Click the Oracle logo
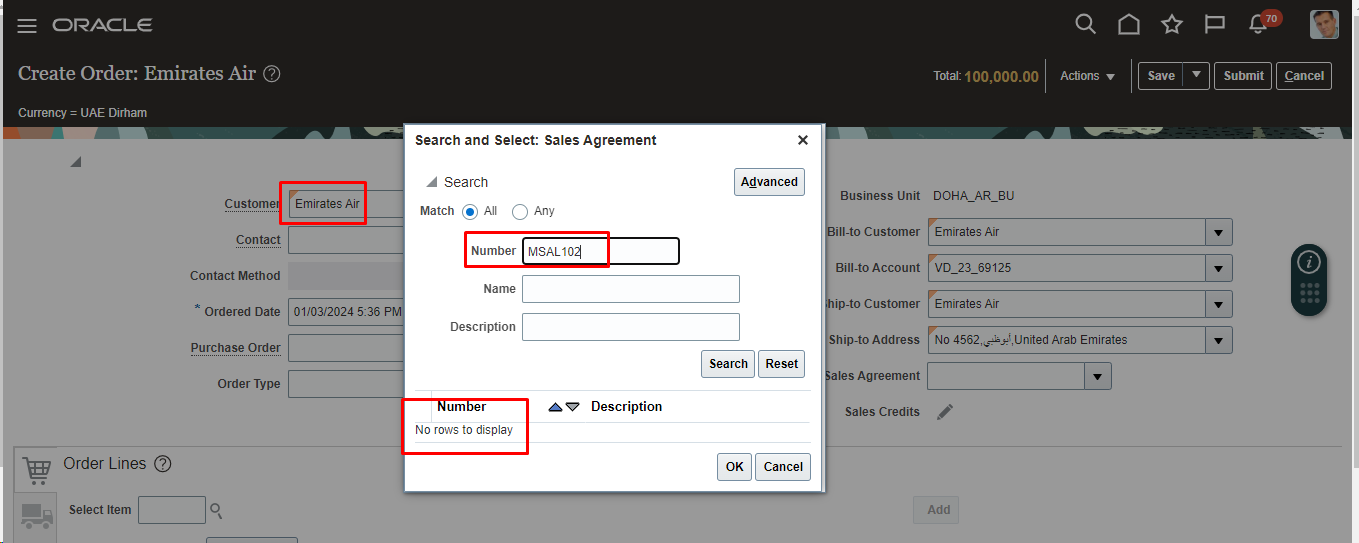1359x543 pixels. [x=102, y=25]
